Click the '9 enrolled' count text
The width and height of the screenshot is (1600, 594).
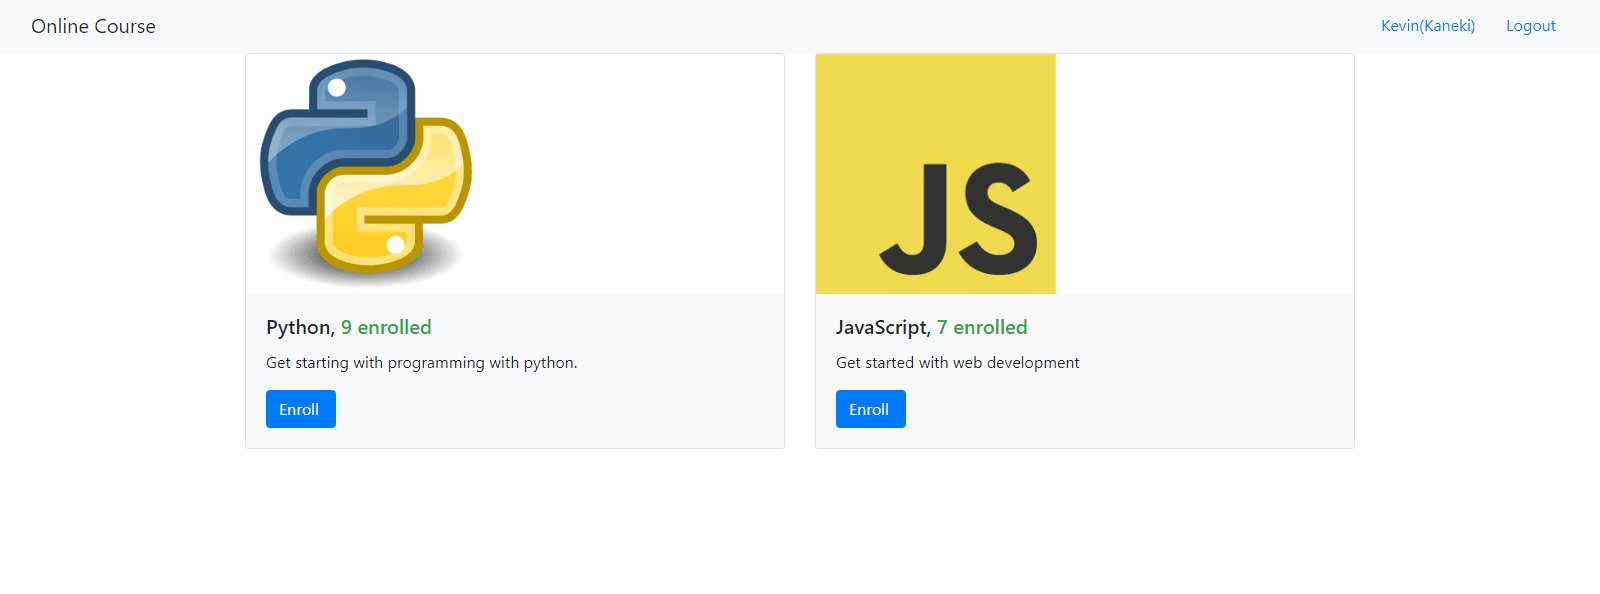click(x=386, y=327)
